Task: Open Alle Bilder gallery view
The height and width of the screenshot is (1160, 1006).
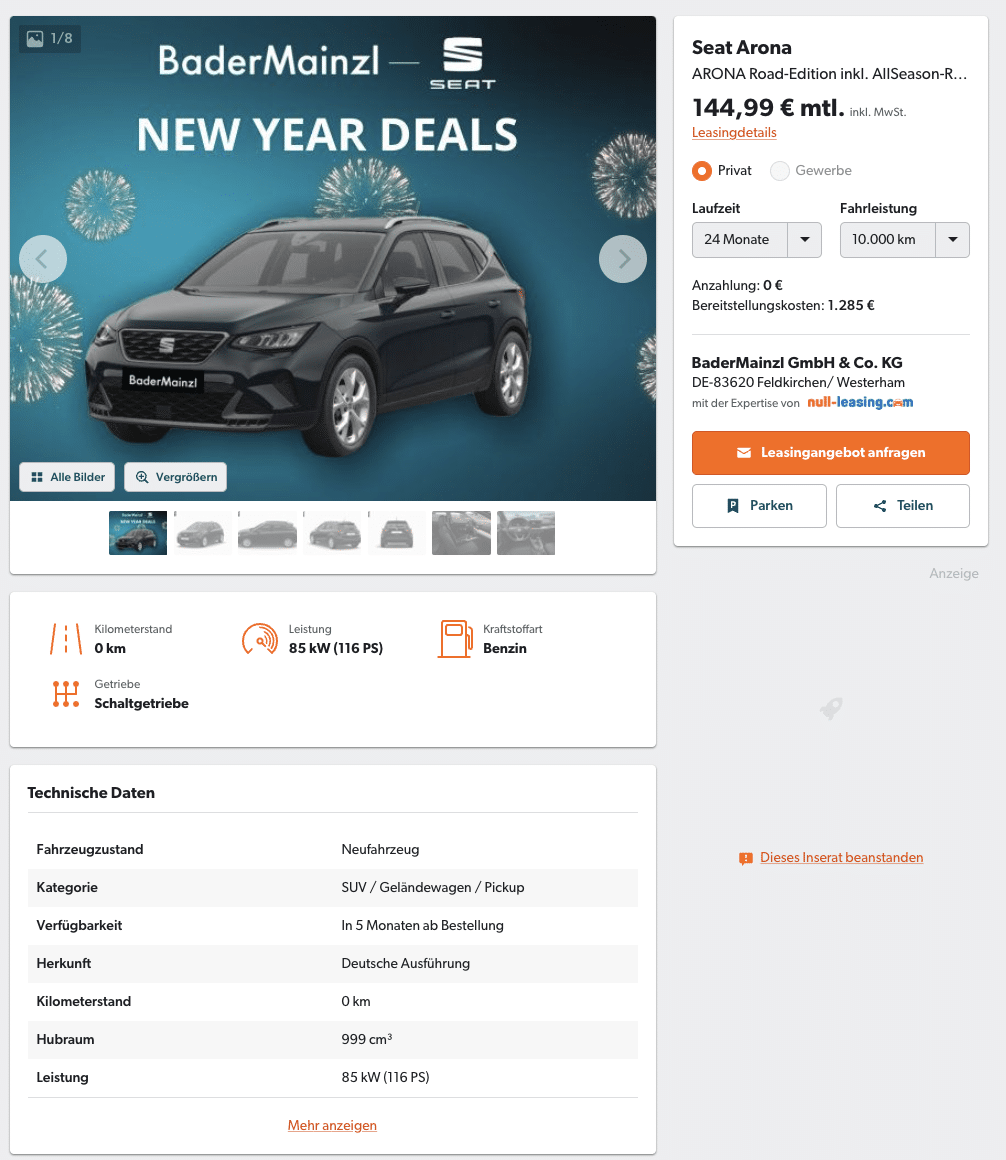Action: tap(67, 477)
